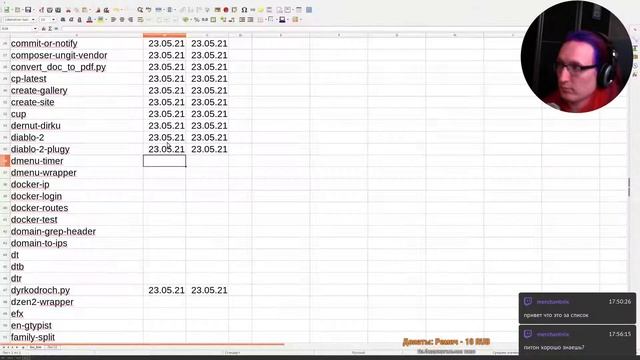
Task: Click the formula equals icon
Action: pos(56,29)
